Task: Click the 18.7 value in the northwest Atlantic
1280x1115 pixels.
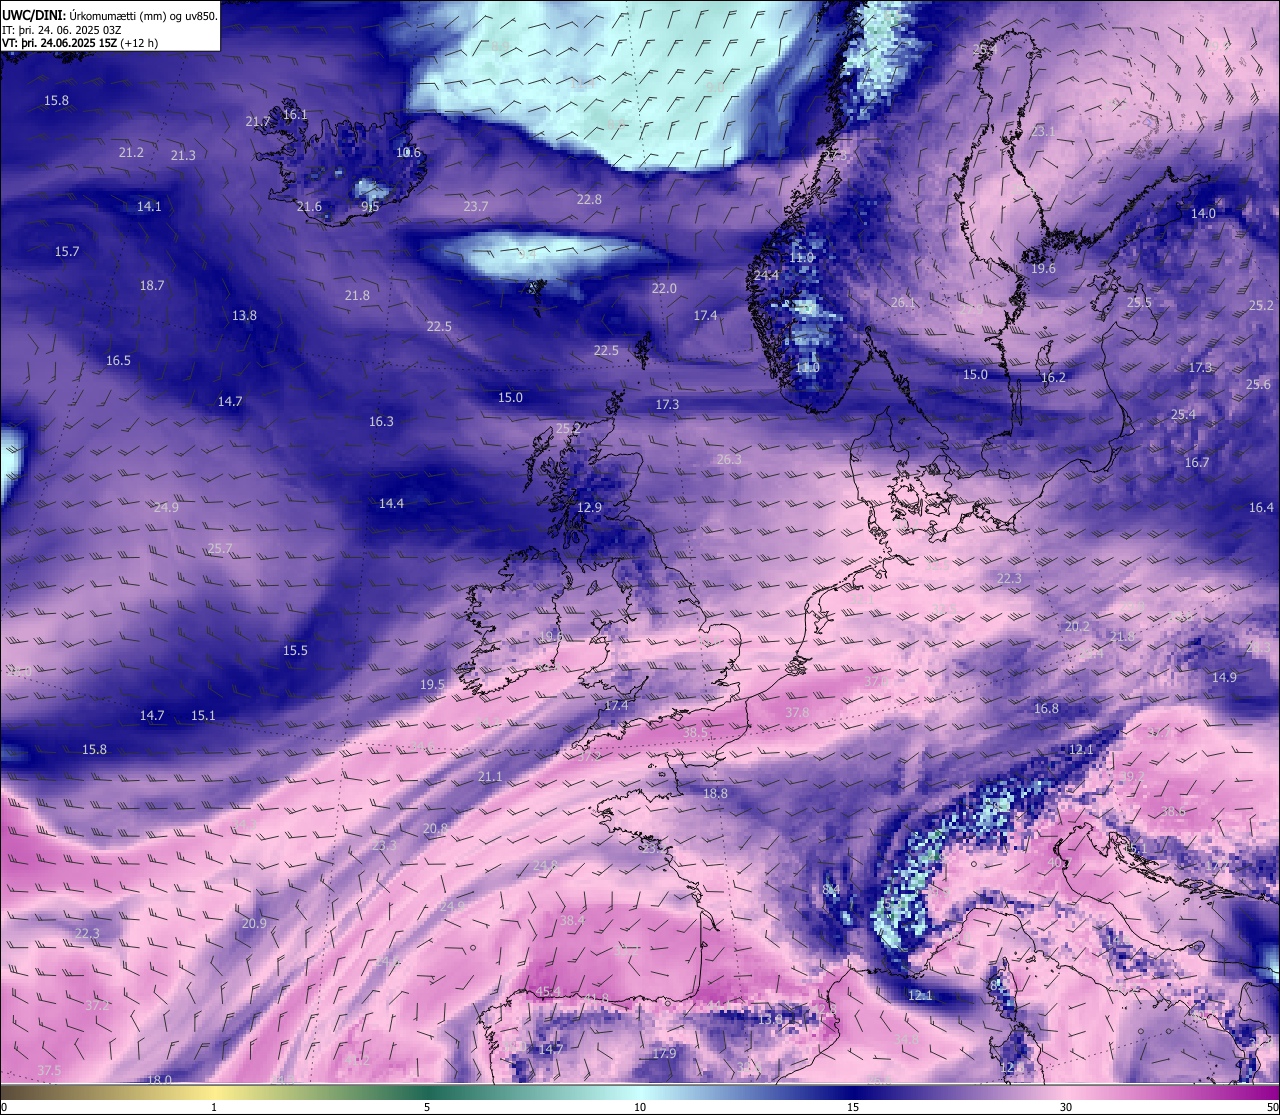Action: pos(152,286)
